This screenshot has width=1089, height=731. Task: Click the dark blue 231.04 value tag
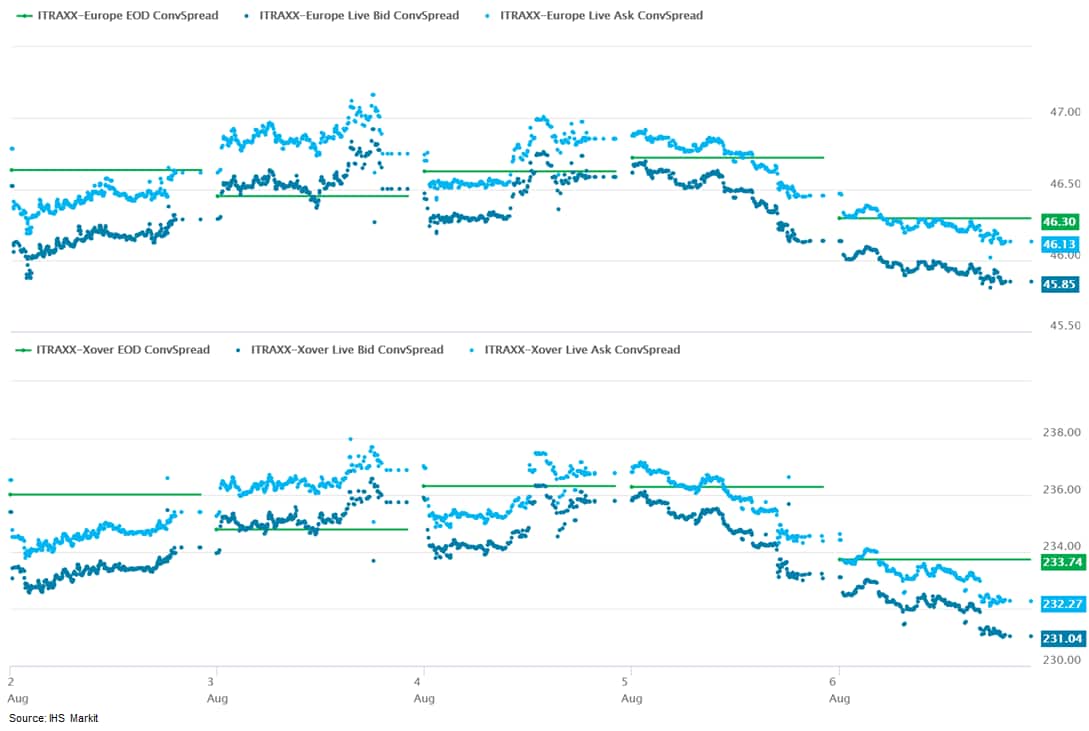click(1062, 638)
